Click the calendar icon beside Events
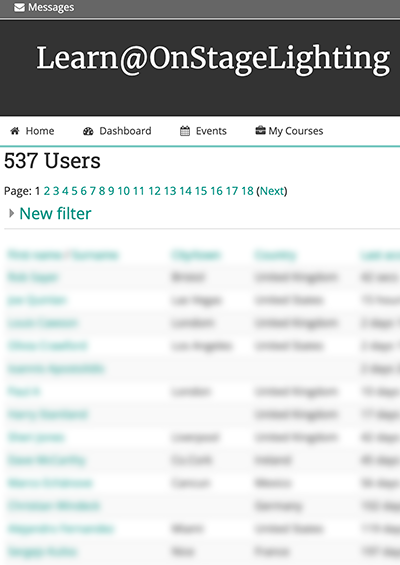Viewport: 400px width, 565px height. pos(185,131)
